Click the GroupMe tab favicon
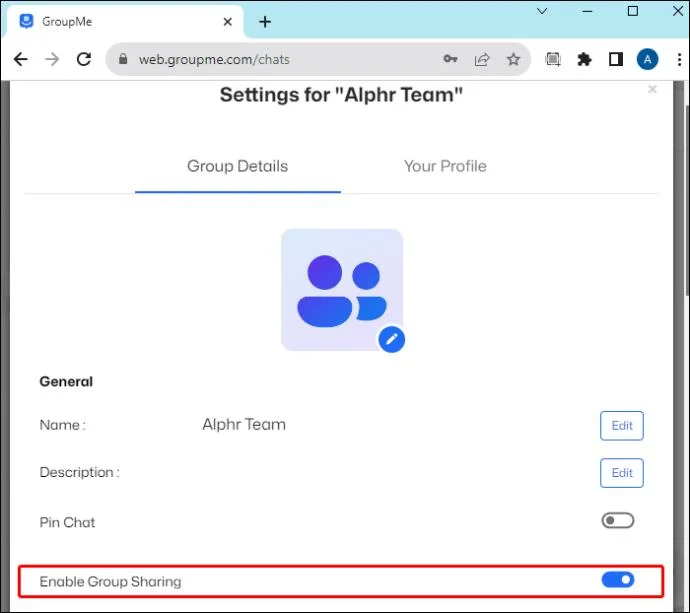The height and width of the screenshot is (613, 690). click(26, 21)
